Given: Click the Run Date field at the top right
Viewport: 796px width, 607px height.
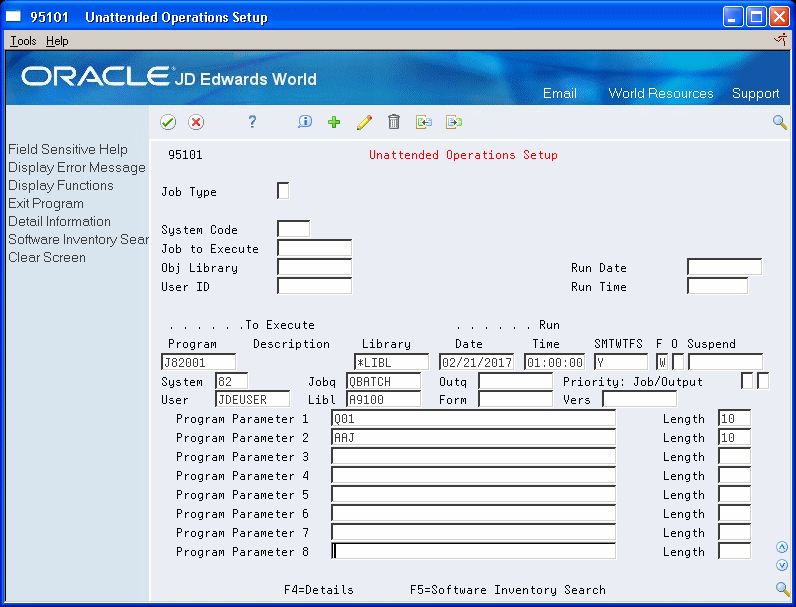Looking at the screenshot, I should [x=724, y=267].
